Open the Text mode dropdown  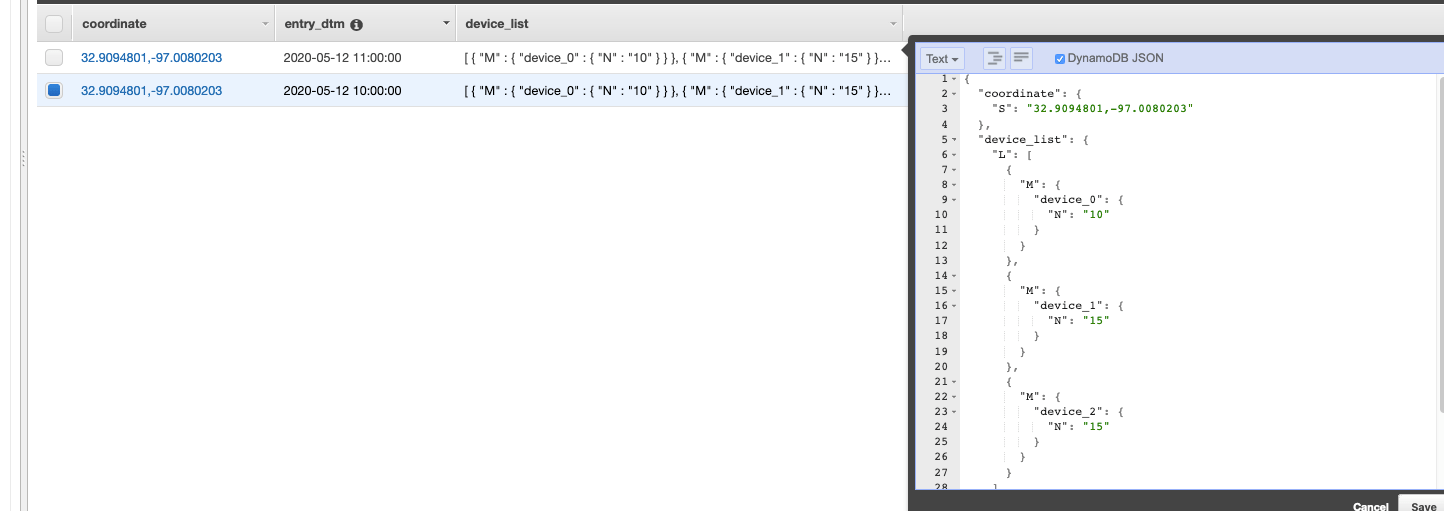(x=942, y=59)
